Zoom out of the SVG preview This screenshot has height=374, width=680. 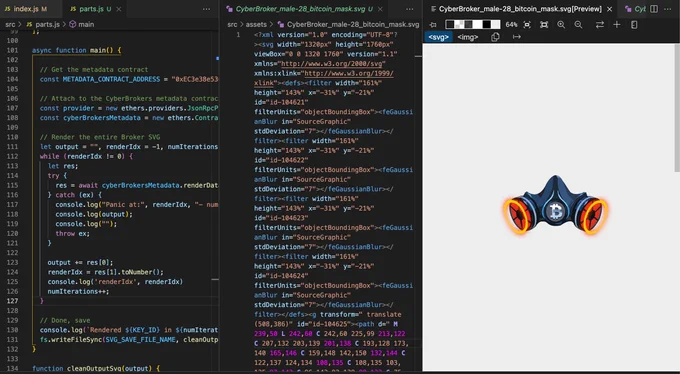(x=578, y=25)
